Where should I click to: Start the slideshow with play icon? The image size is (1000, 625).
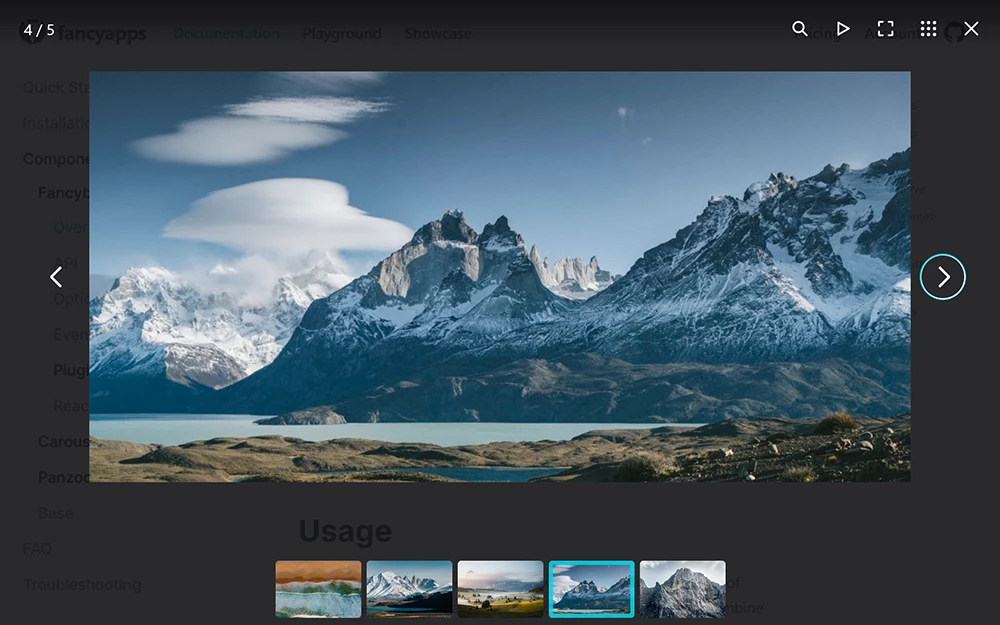click(x=843, y=29)
